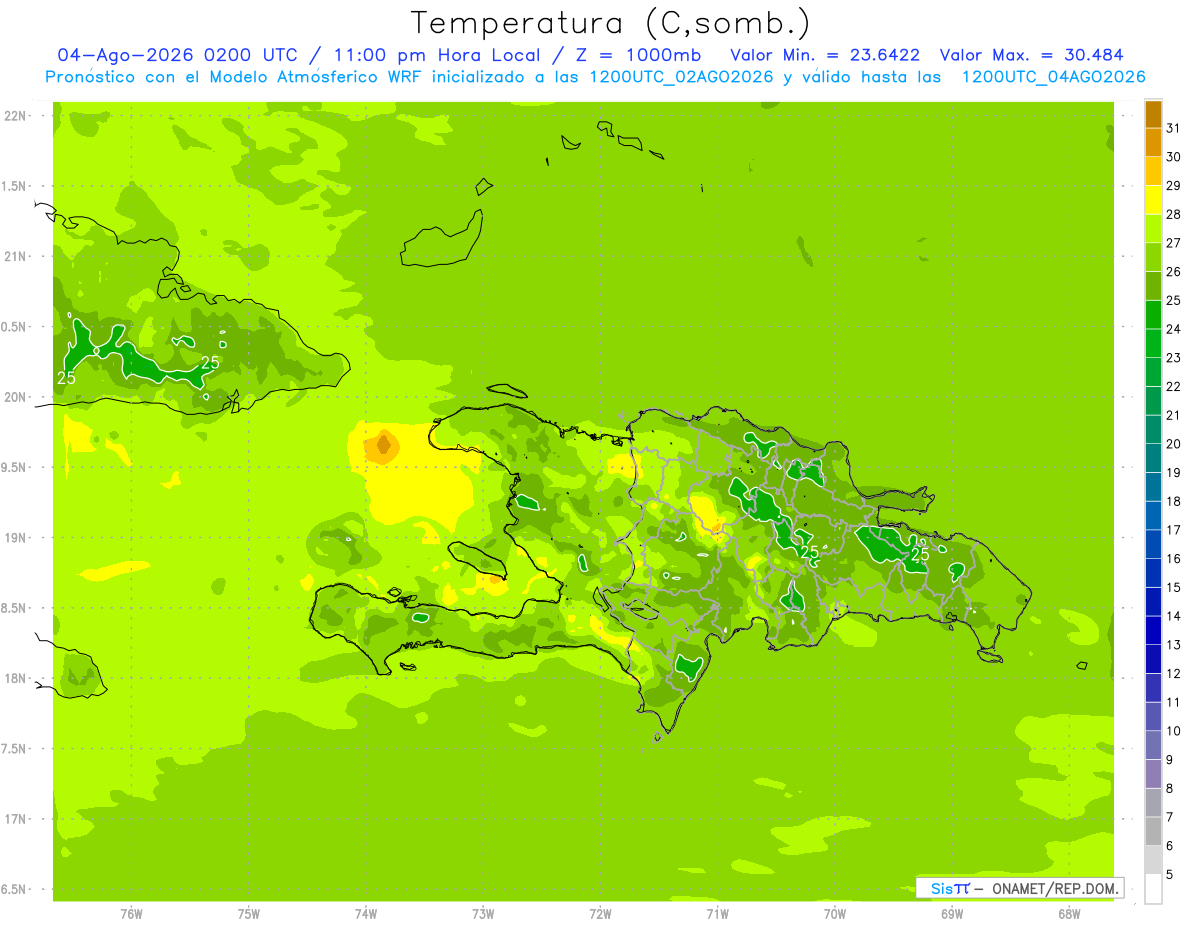Click the "18N" latitude axis label
1200x927 pixels.
(15, 679)
